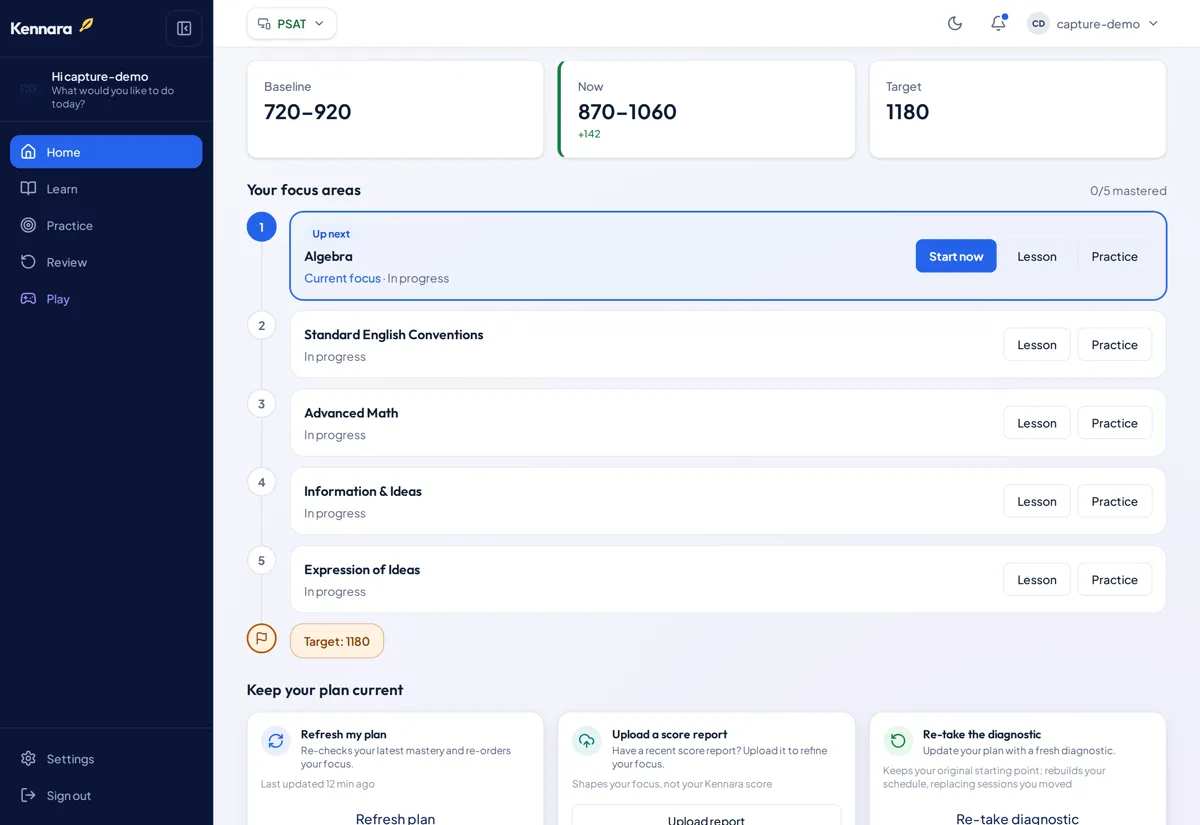Click the Target: 1180 badge
1200x825 pixels.
pos(337,641)
